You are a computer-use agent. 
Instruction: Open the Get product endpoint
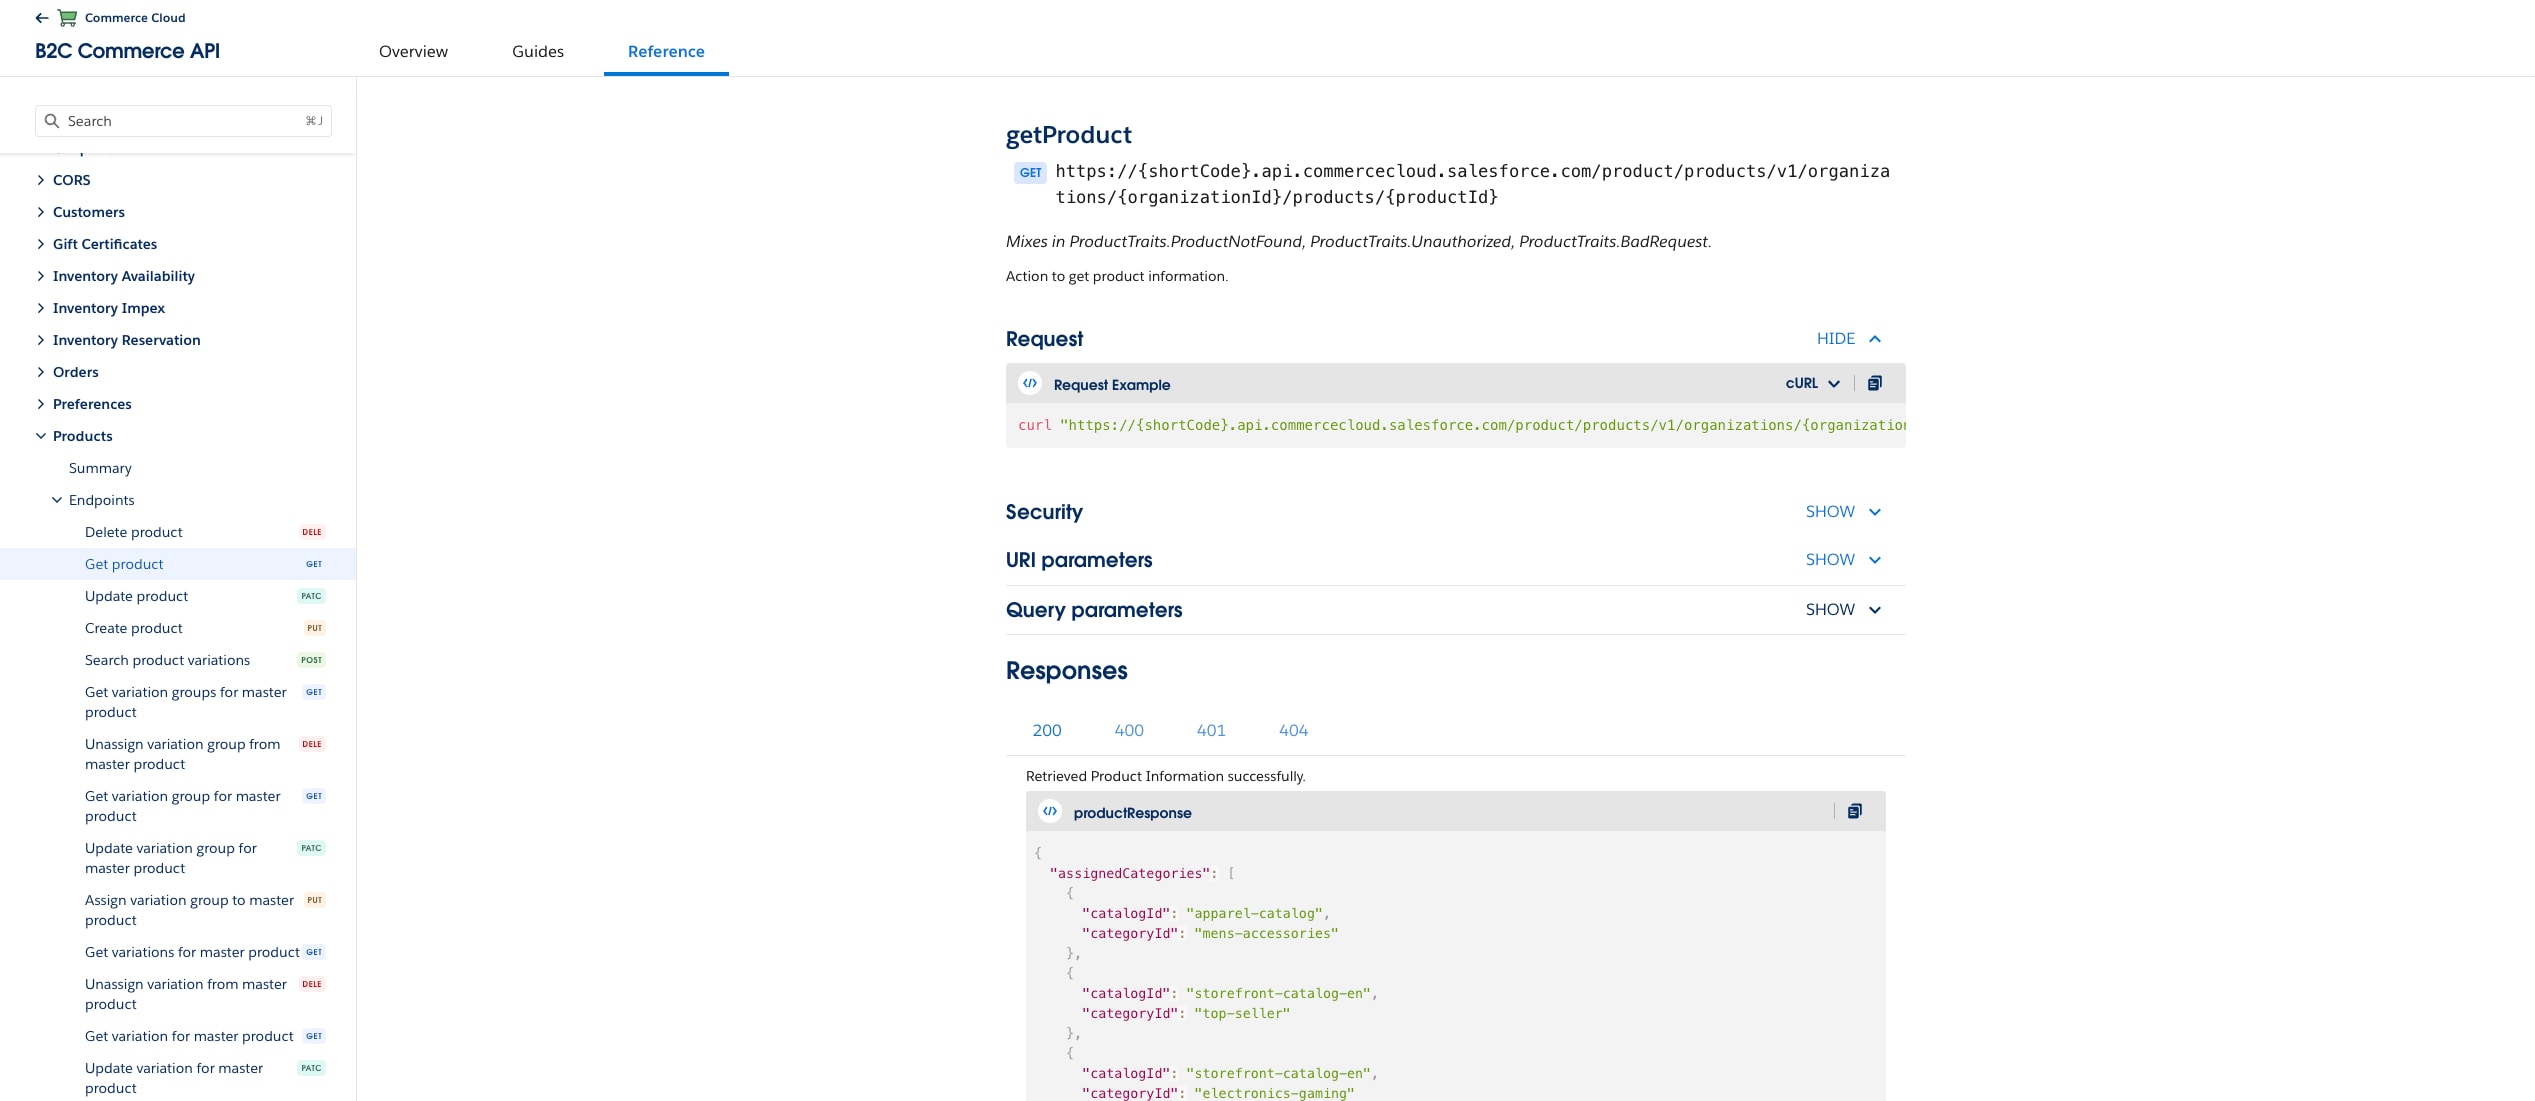pyautogui.click(x=124, y=564)
